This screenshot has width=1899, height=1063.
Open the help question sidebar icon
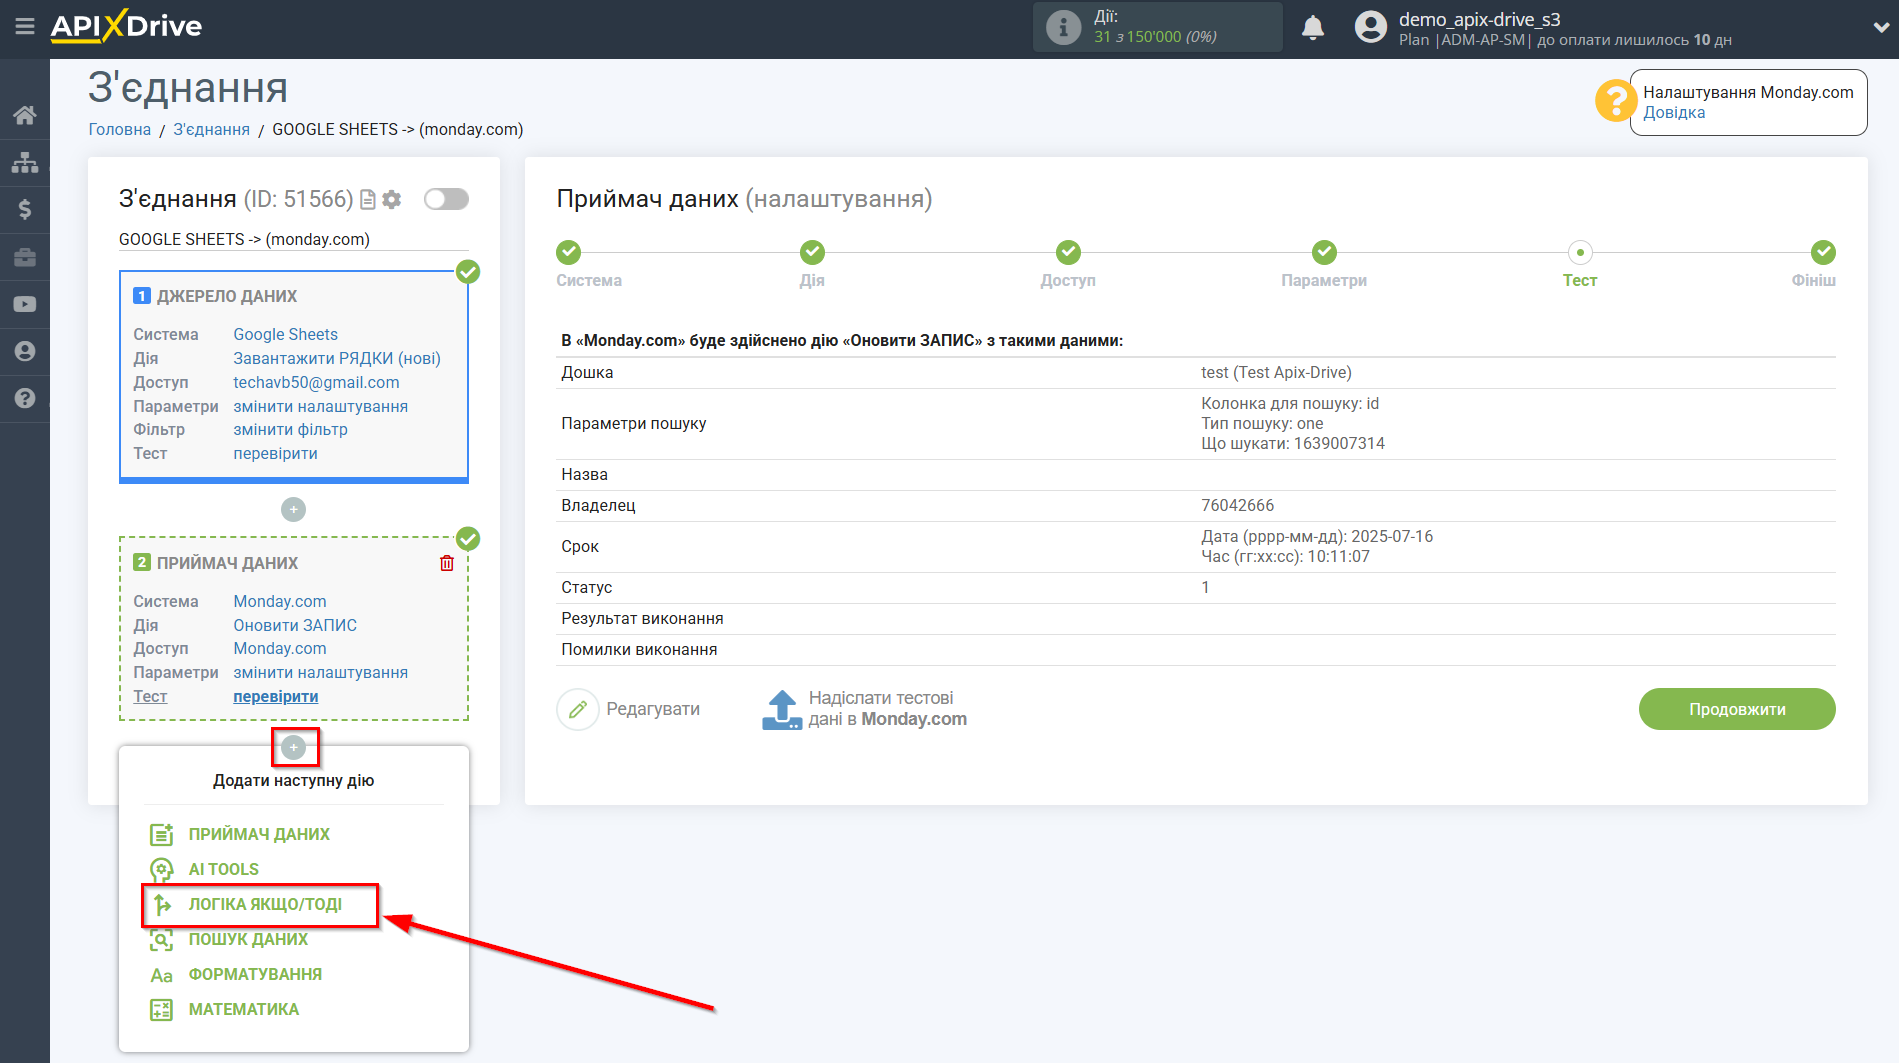[25, 398]
